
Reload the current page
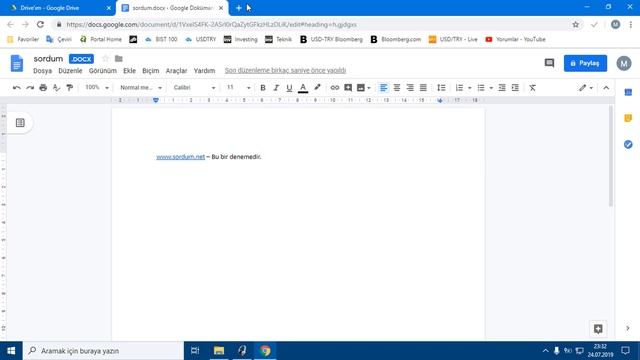tap(40, 24)
